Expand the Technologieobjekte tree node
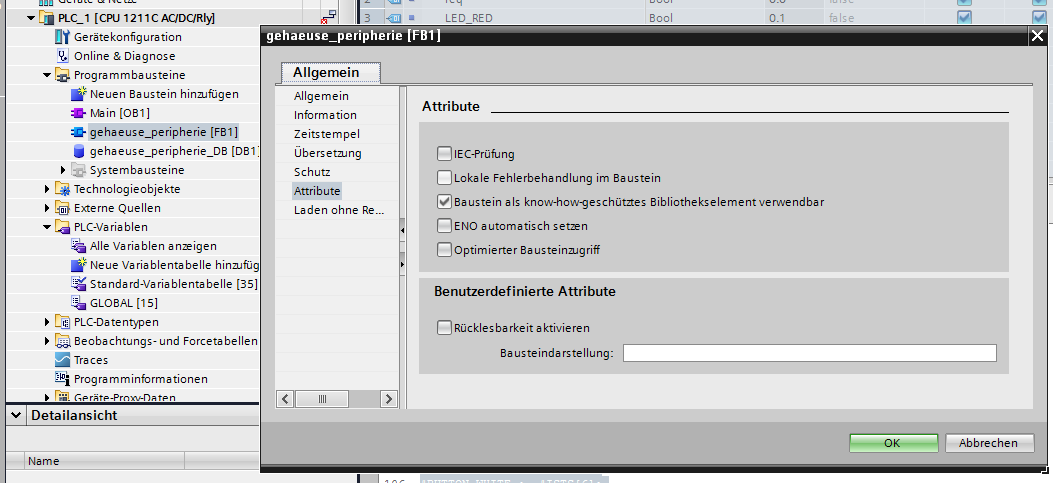This screenshot has width=1053, height=483. [47, 189]
